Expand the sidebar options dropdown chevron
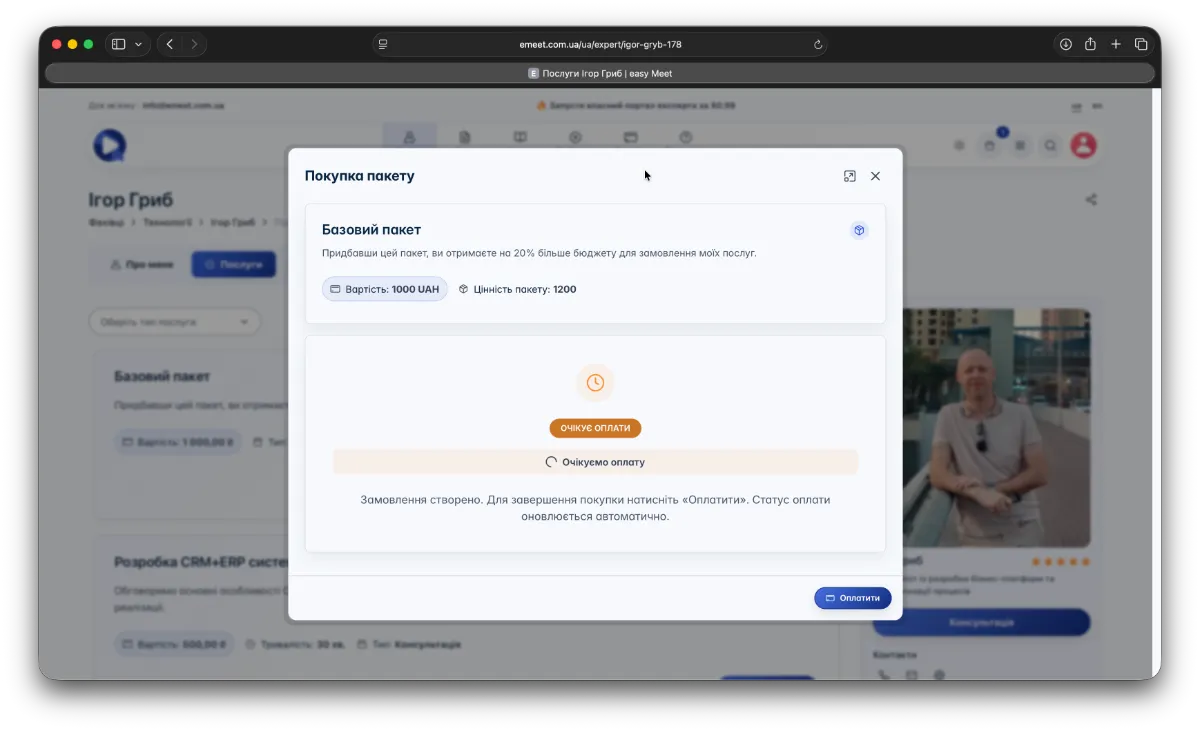Image resolution: width=1200 pixels, height=731 pixels. [138, 44]
